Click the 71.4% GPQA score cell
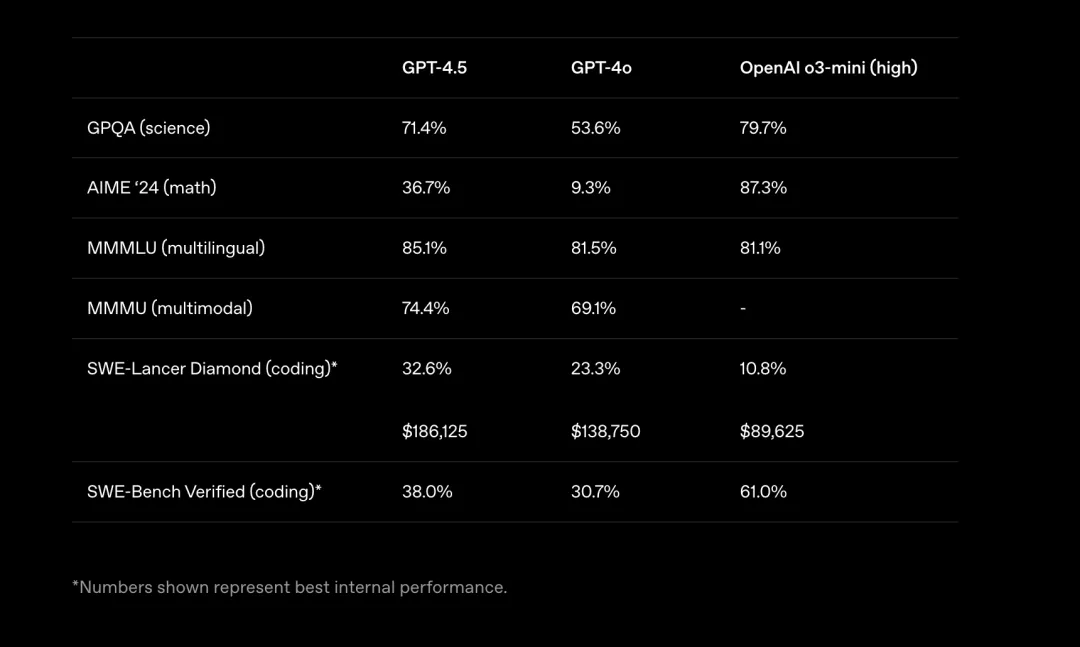 click(424, 128)
